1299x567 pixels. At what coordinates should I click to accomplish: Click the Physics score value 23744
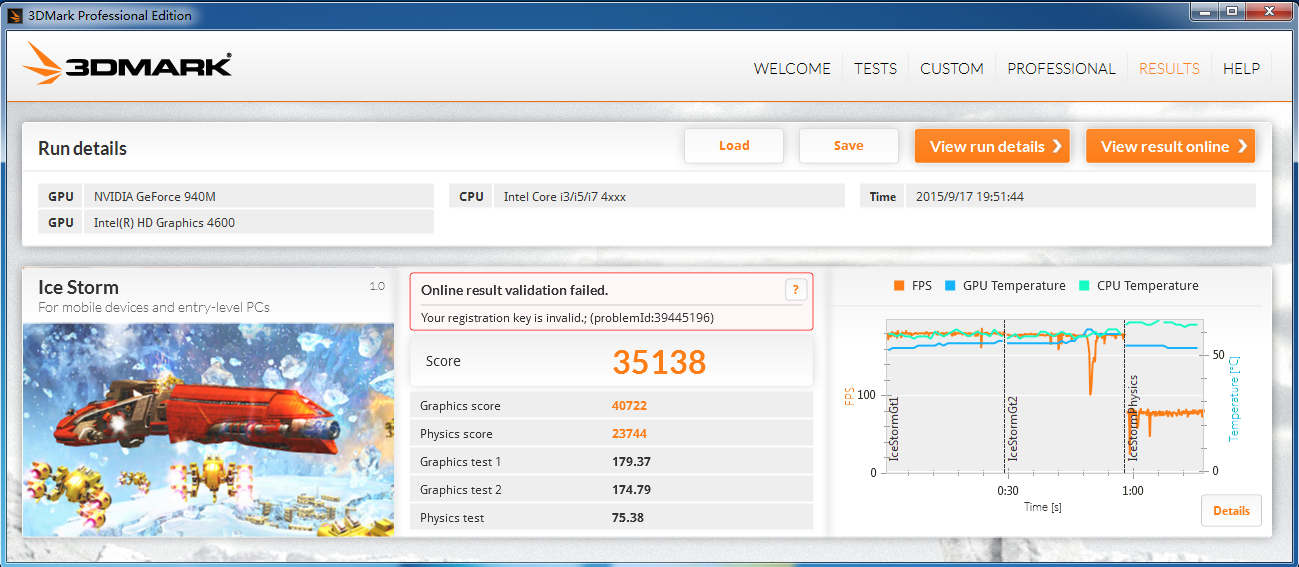(629, 434)
